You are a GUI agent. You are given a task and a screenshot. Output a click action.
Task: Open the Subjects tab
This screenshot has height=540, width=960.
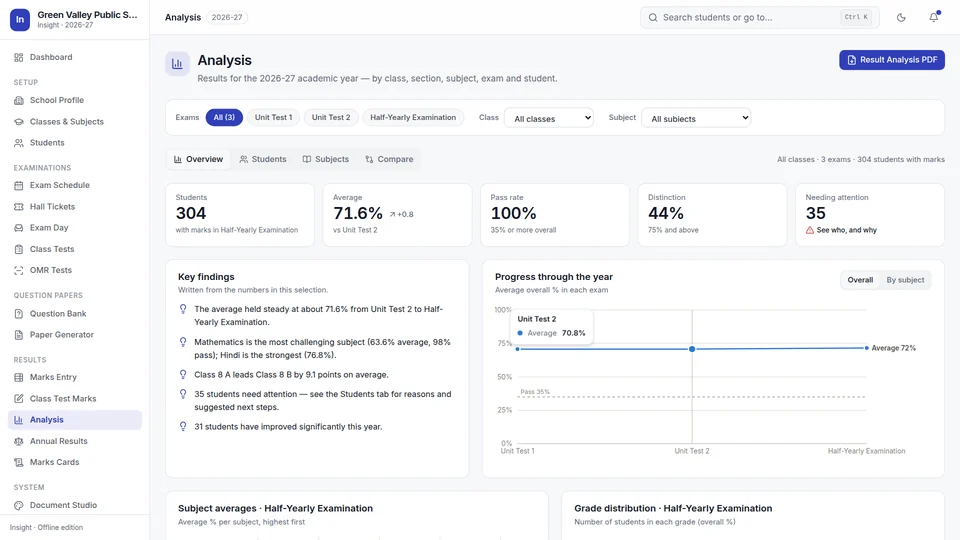[x=326, y=159]
